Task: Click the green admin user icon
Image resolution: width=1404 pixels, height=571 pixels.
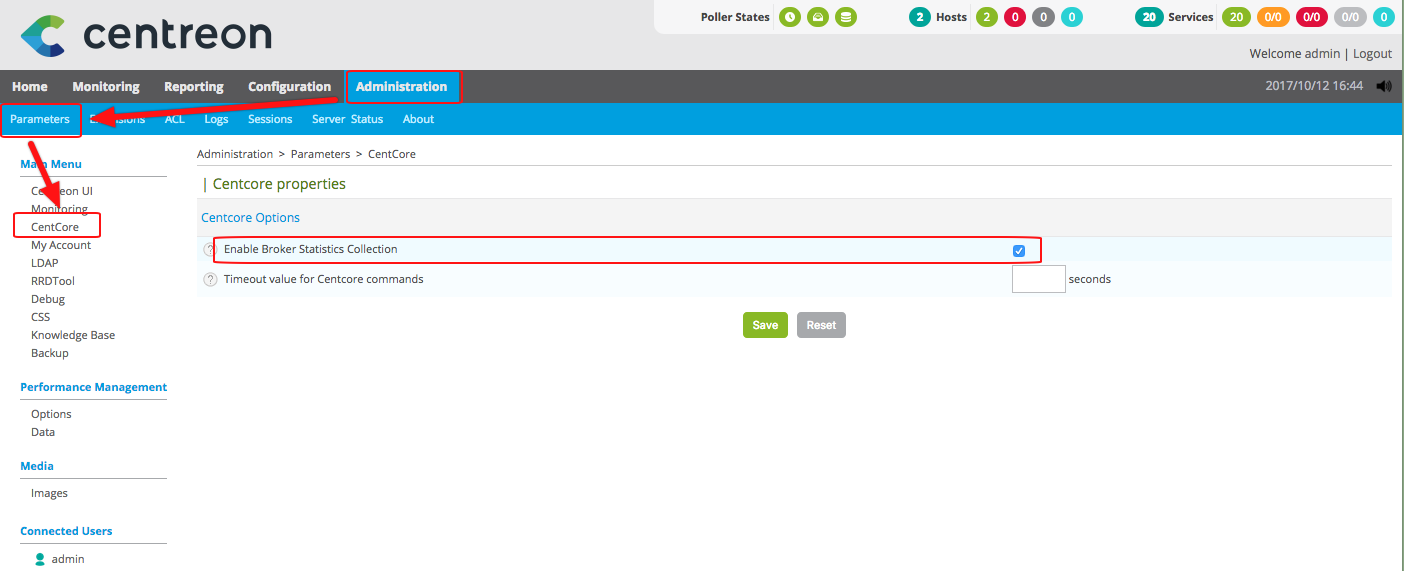Action: [x=40, y=559]
